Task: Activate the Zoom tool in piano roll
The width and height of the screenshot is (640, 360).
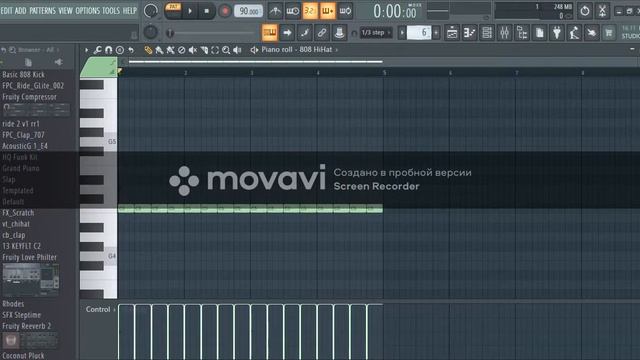Action: pos(226,50)
